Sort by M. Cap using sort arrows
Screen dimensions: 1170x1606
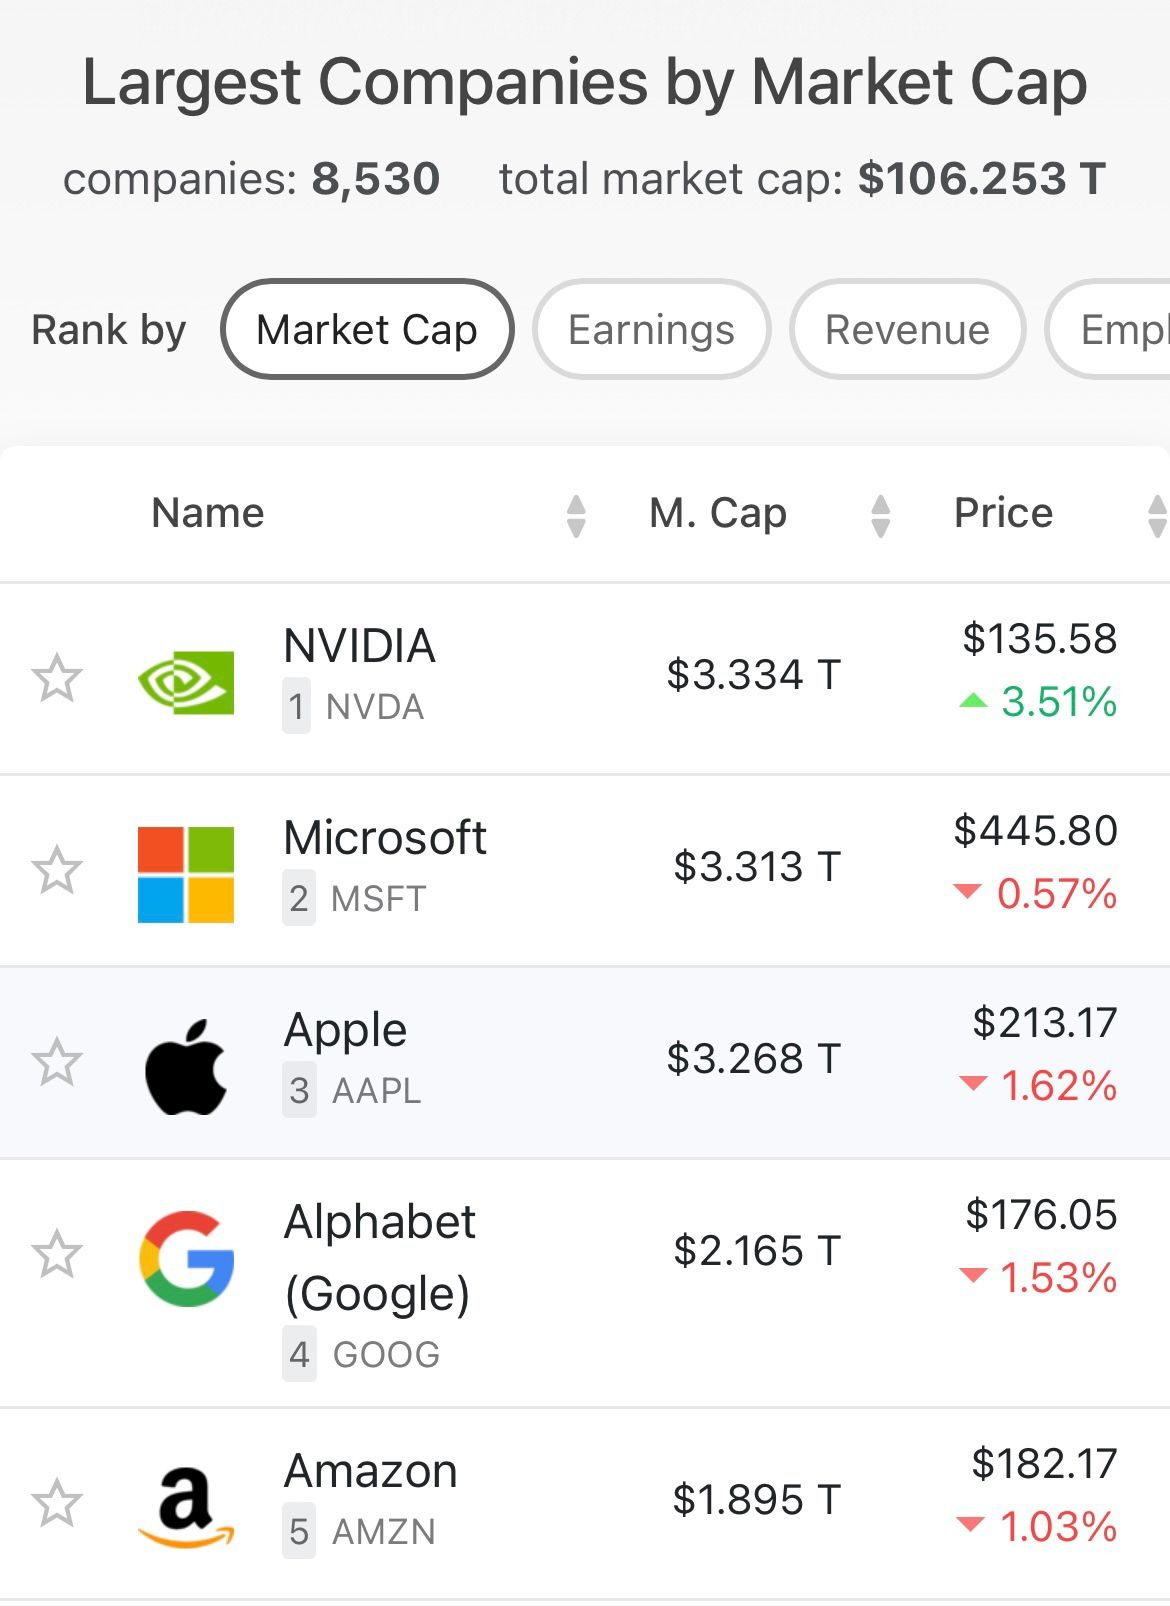[881, 515]
